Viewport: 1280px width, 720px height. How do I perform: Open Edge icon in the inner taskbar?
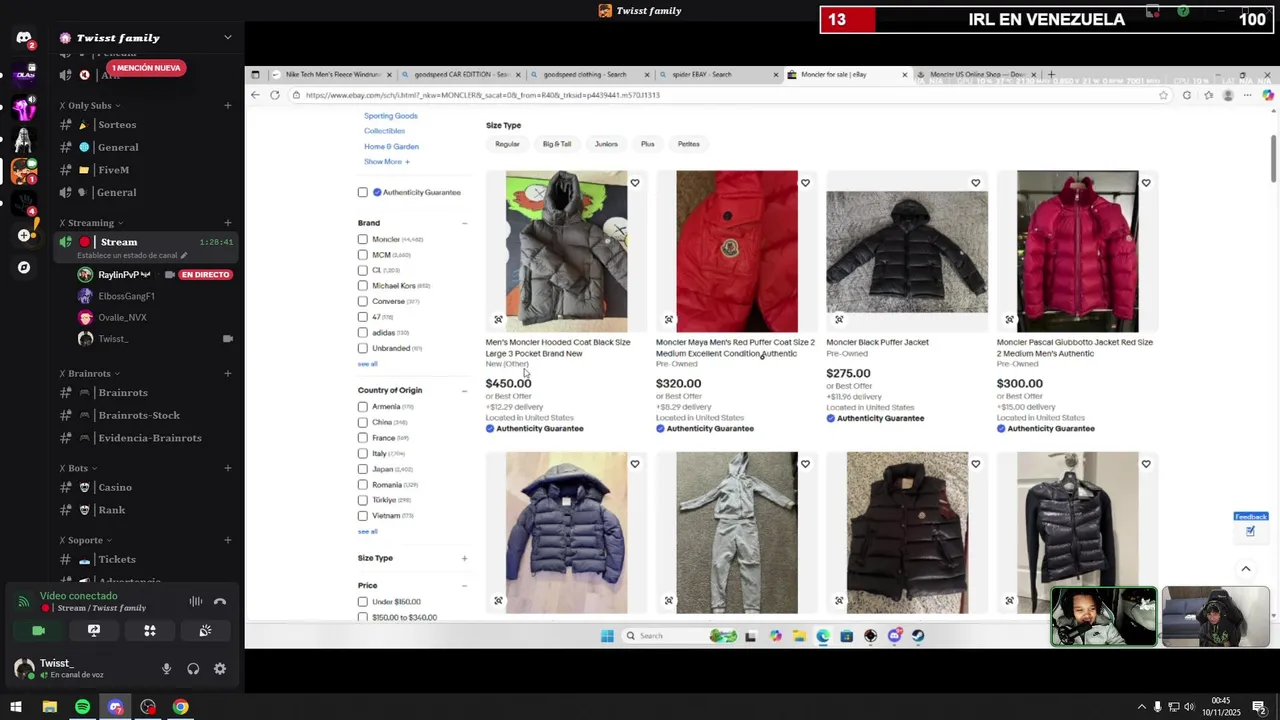(822, 636)
